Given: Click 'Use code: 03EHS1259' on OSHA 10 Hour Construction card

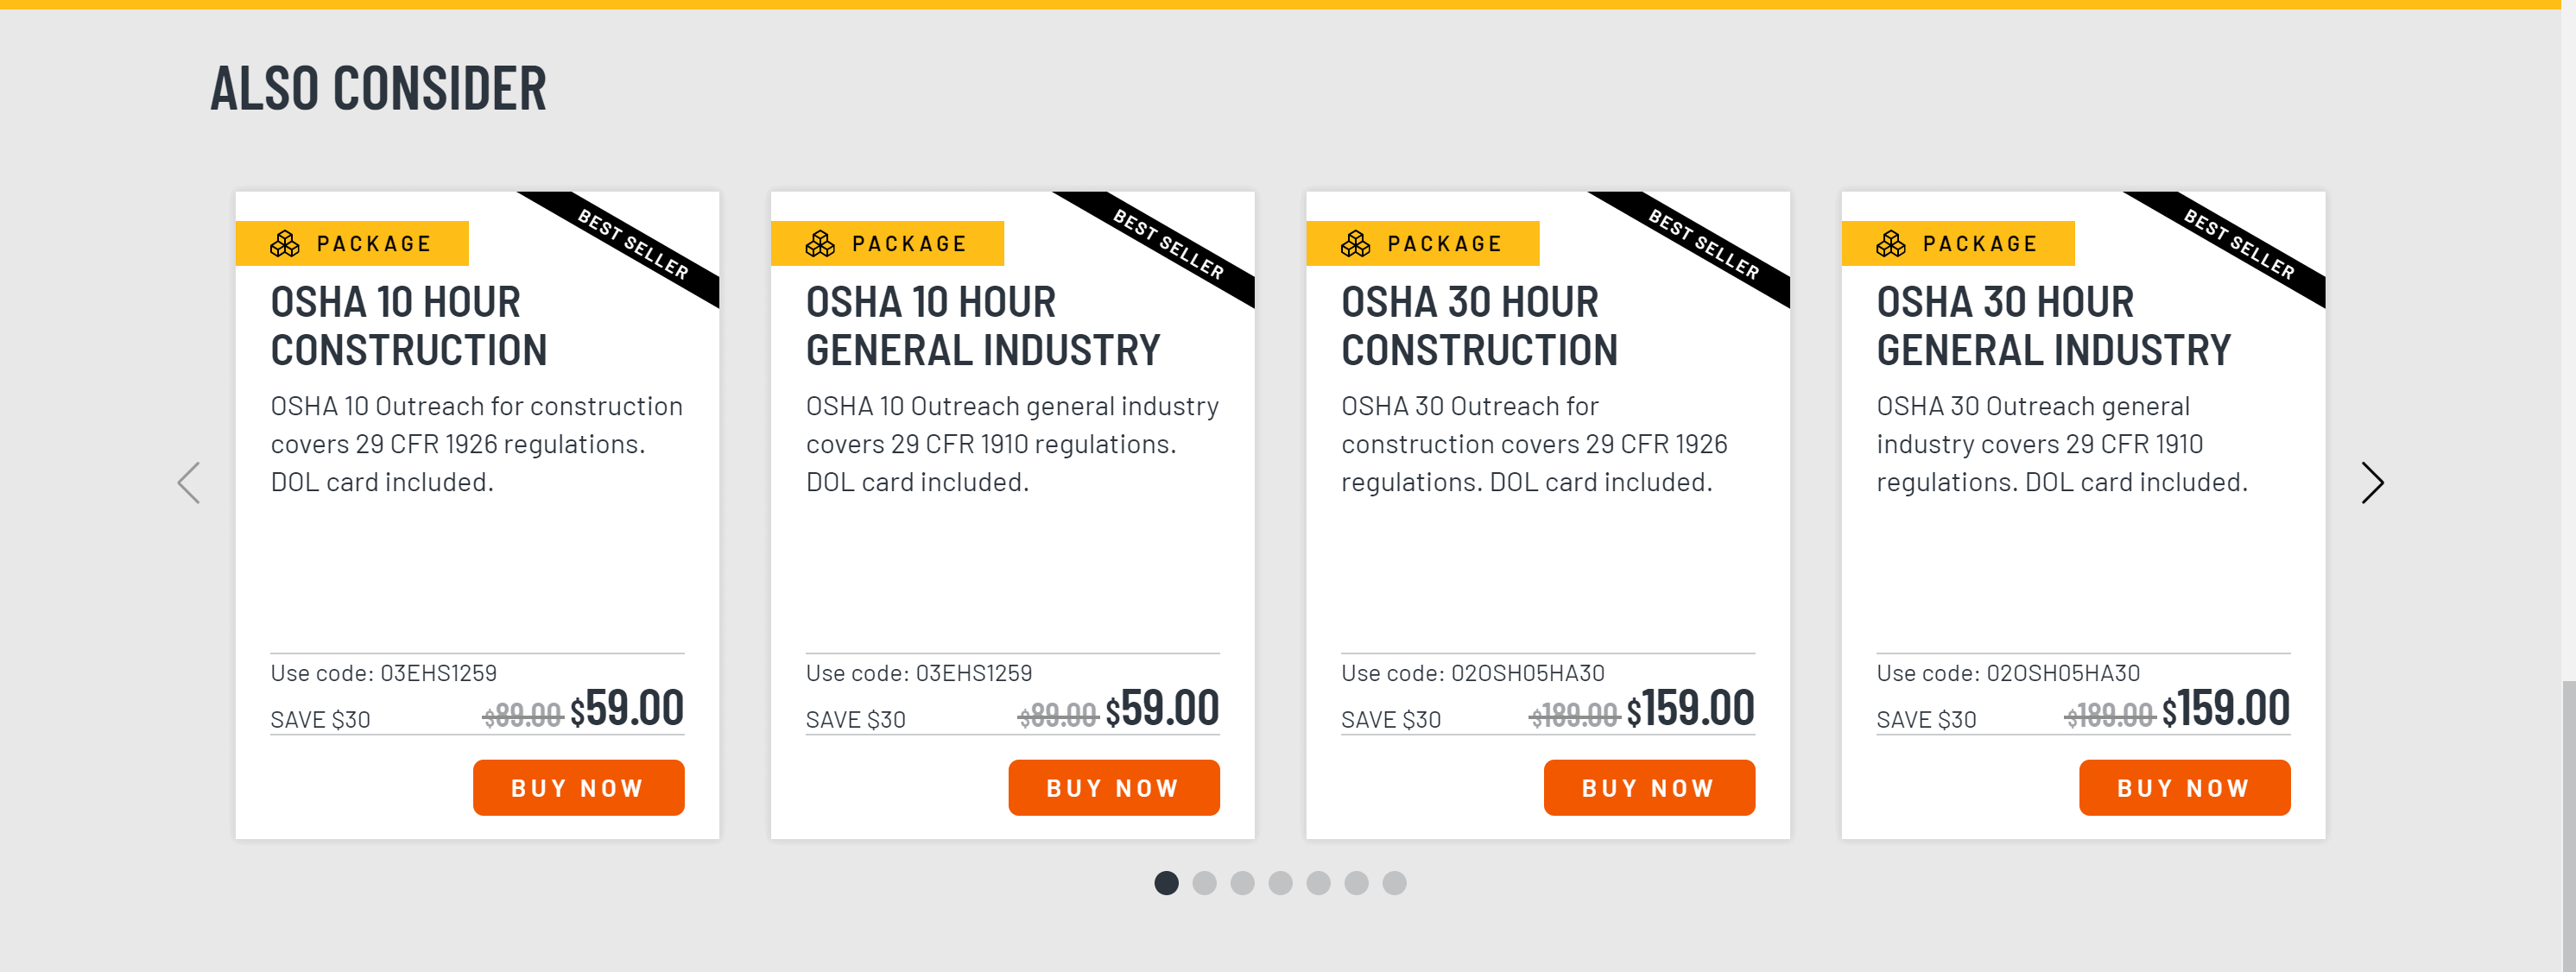Looking at the screenshot, I should (x=383, y=673).
